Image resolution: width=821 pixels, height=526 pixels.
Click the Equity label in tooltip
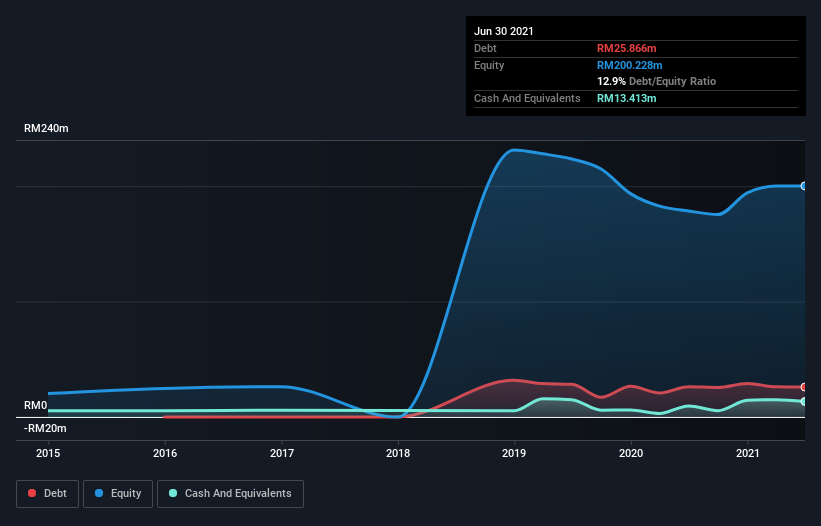tap(489, 65)
